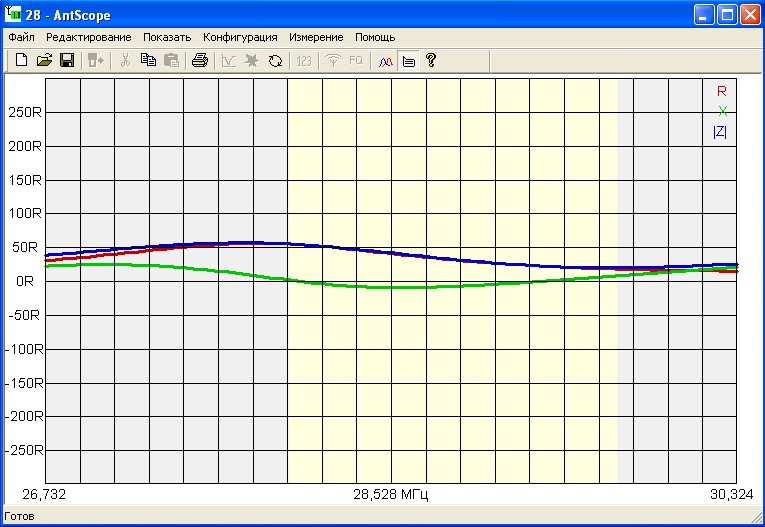
Task: Toggle the legend list toolbar button
Action: (x=408, y=61)
